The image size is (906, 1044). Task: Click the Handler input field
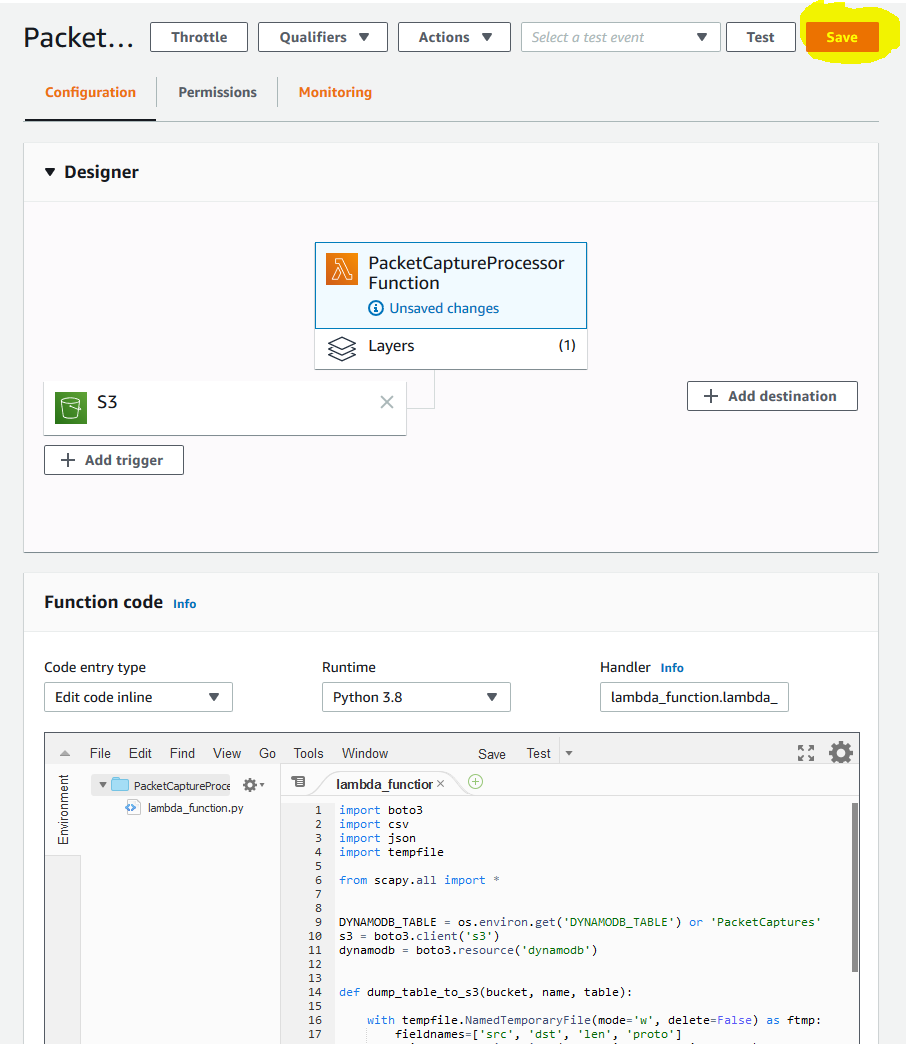tap(694, 697)
